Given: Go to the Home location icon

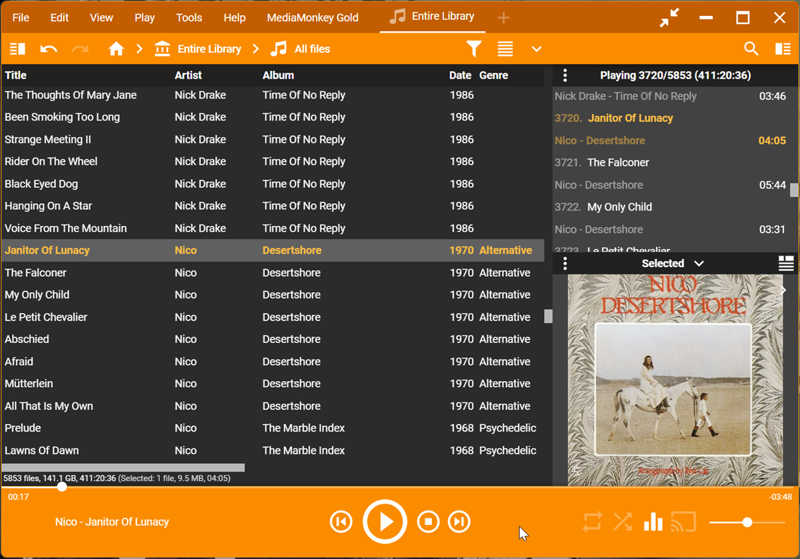Looking at the screenshot, I should [x=116, y=49].
